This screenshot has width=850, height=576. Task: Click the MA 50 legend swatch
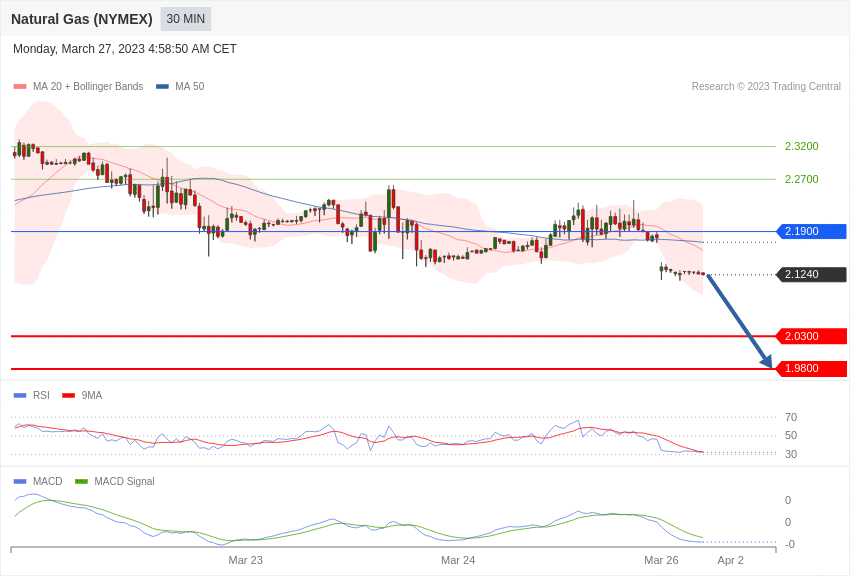[x=162, y=87]
